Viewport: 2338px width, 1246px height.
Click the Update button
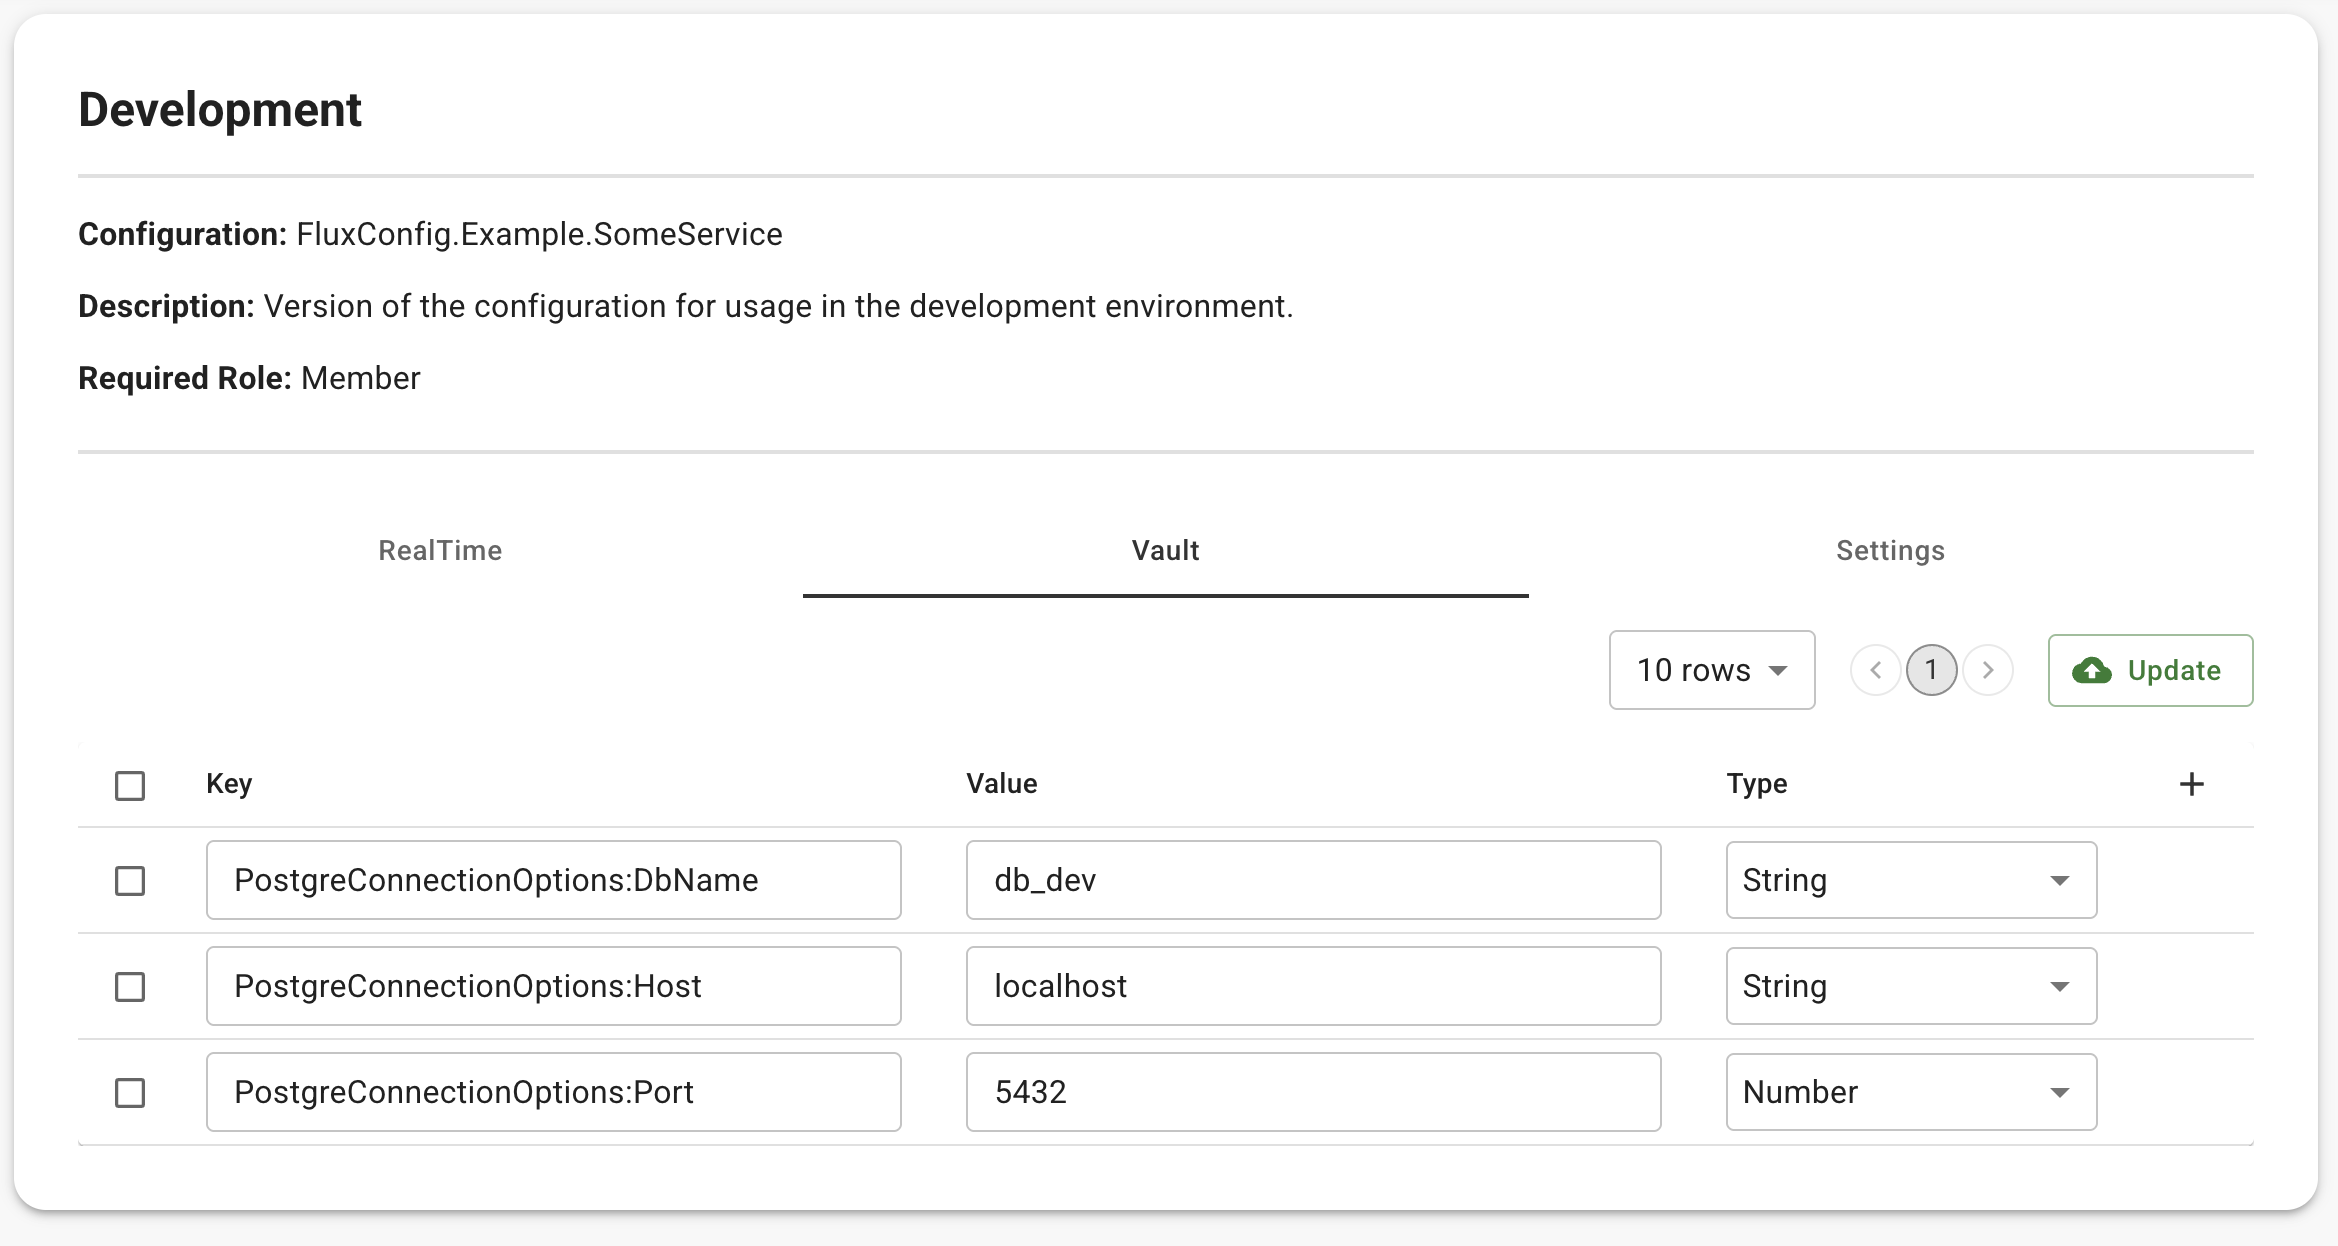pyautogui.click(x=2150, y=671)
